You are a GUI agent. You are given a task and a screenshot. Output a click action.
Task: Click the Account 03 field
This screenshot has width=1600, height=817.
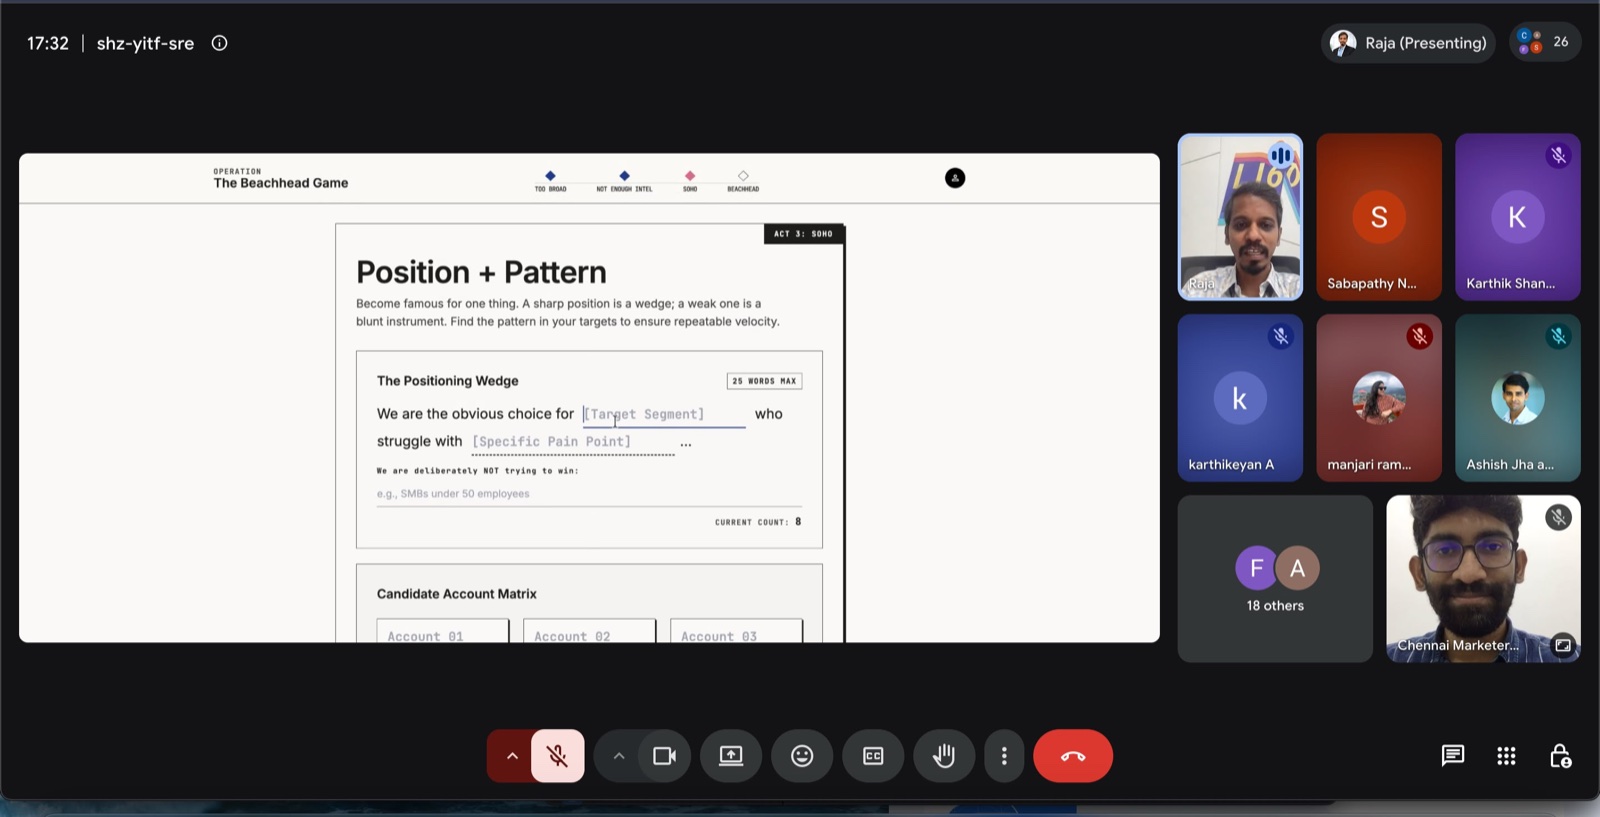[736, 632]
